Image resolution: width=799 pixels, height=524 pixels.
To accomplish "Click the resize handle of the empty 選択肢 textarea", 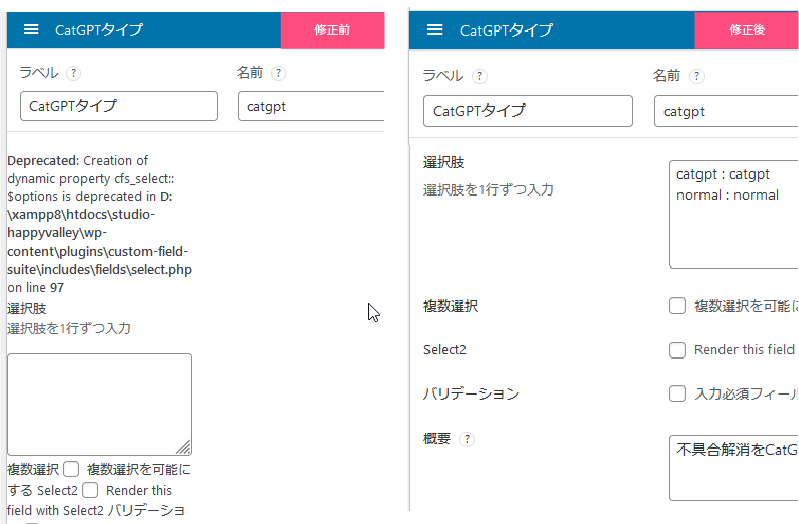I will tap(184, 448).
